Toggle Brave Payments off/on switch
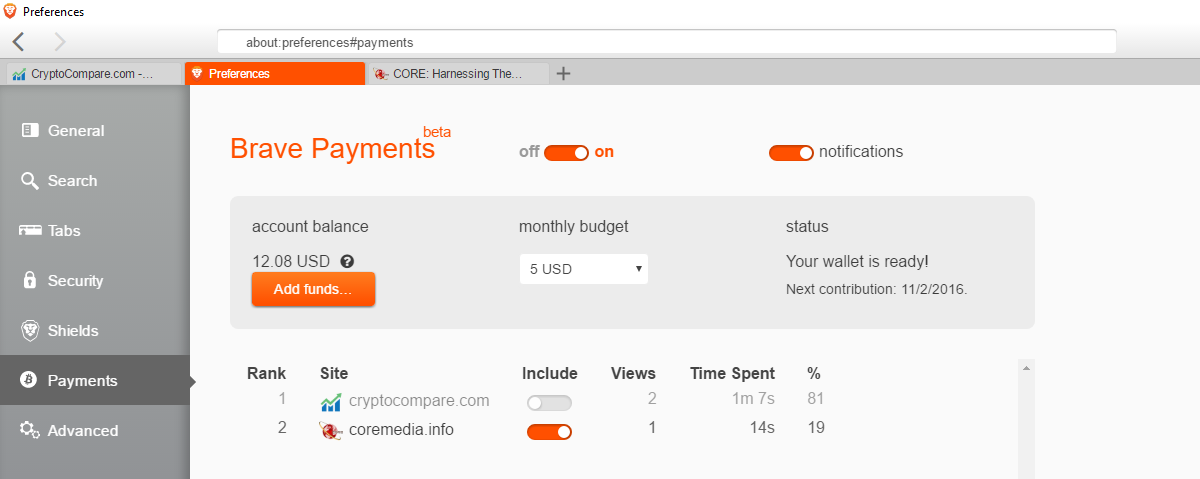This screenshot has height=479, width=1200. pyautogui.click(x=566, y=152)
